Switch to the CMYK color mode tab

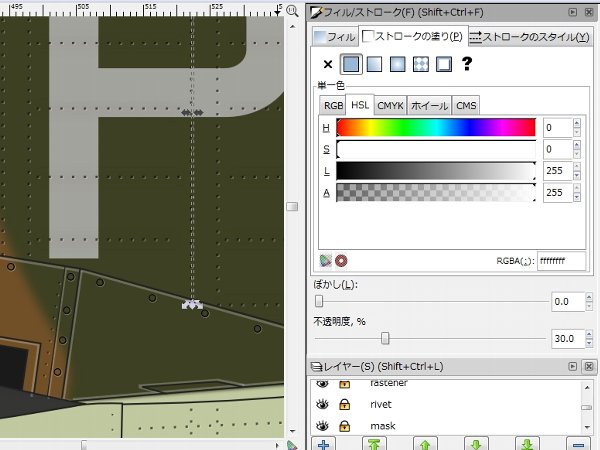click(x=390, y=105)
